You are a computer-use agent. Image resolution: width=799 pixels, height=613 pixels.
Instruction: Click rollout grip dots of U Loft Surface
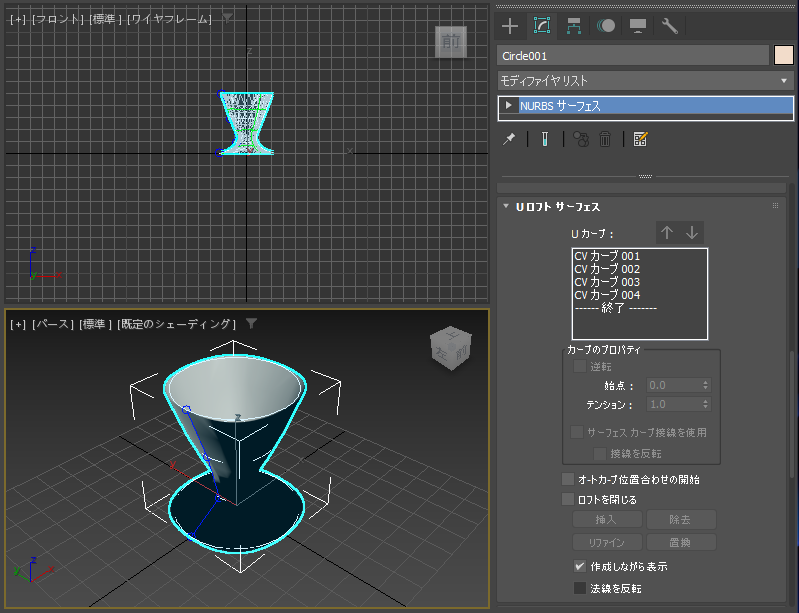(775, 206)
